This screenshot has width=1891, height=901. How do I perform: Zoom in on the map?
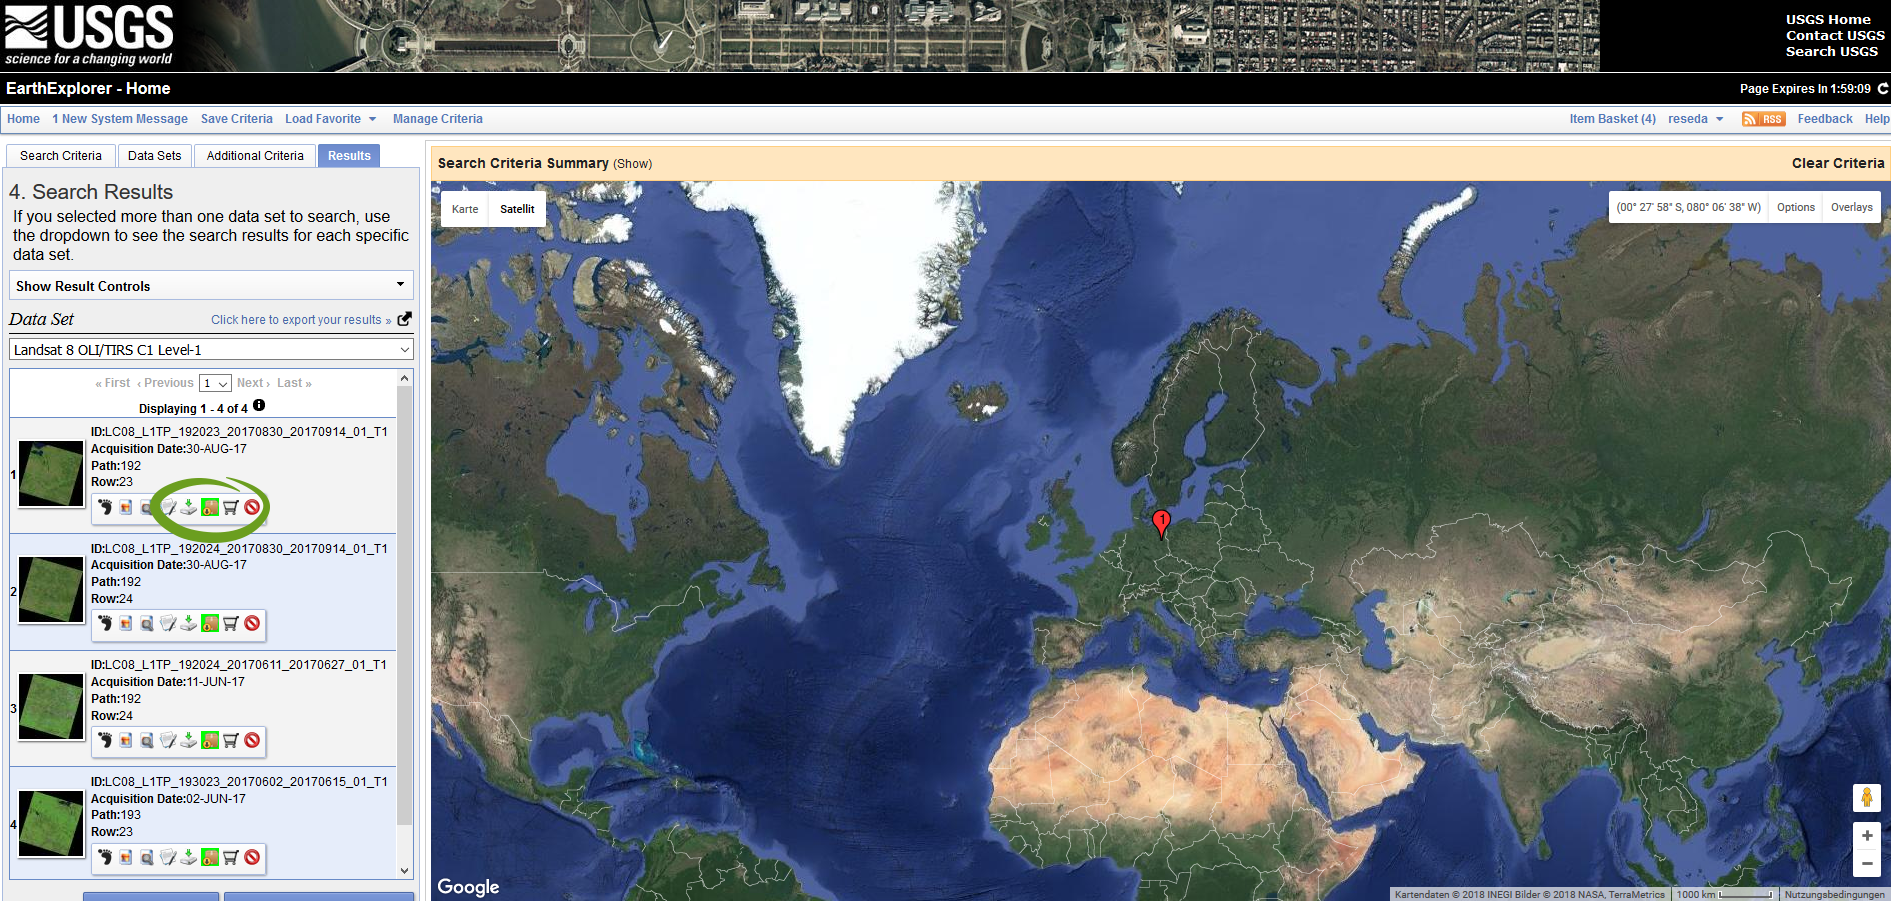click(x=1866, y=836)
